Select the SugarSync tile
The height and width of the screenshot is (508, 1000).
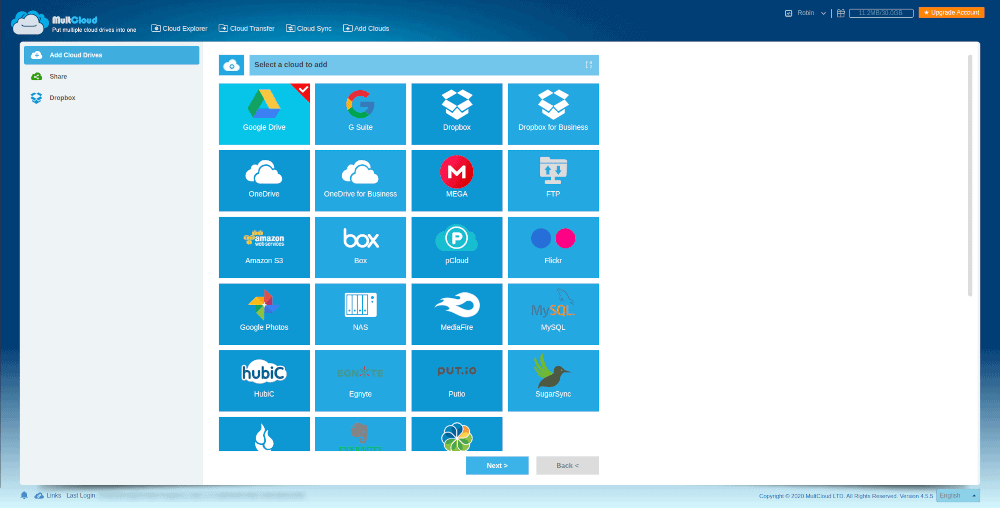point(553,381)
